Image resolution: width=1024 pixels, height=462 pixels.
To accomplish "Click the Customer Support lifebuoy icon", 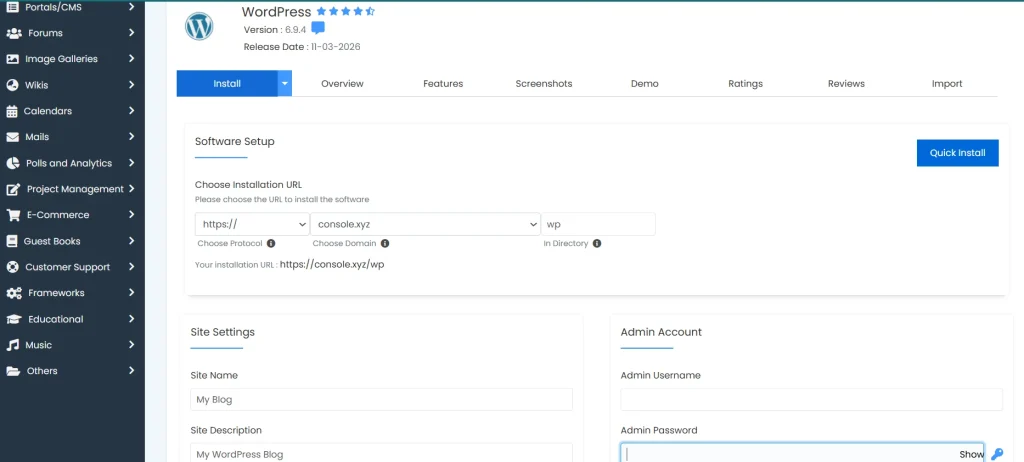I will pyautogui.click(x=12, y=267).
